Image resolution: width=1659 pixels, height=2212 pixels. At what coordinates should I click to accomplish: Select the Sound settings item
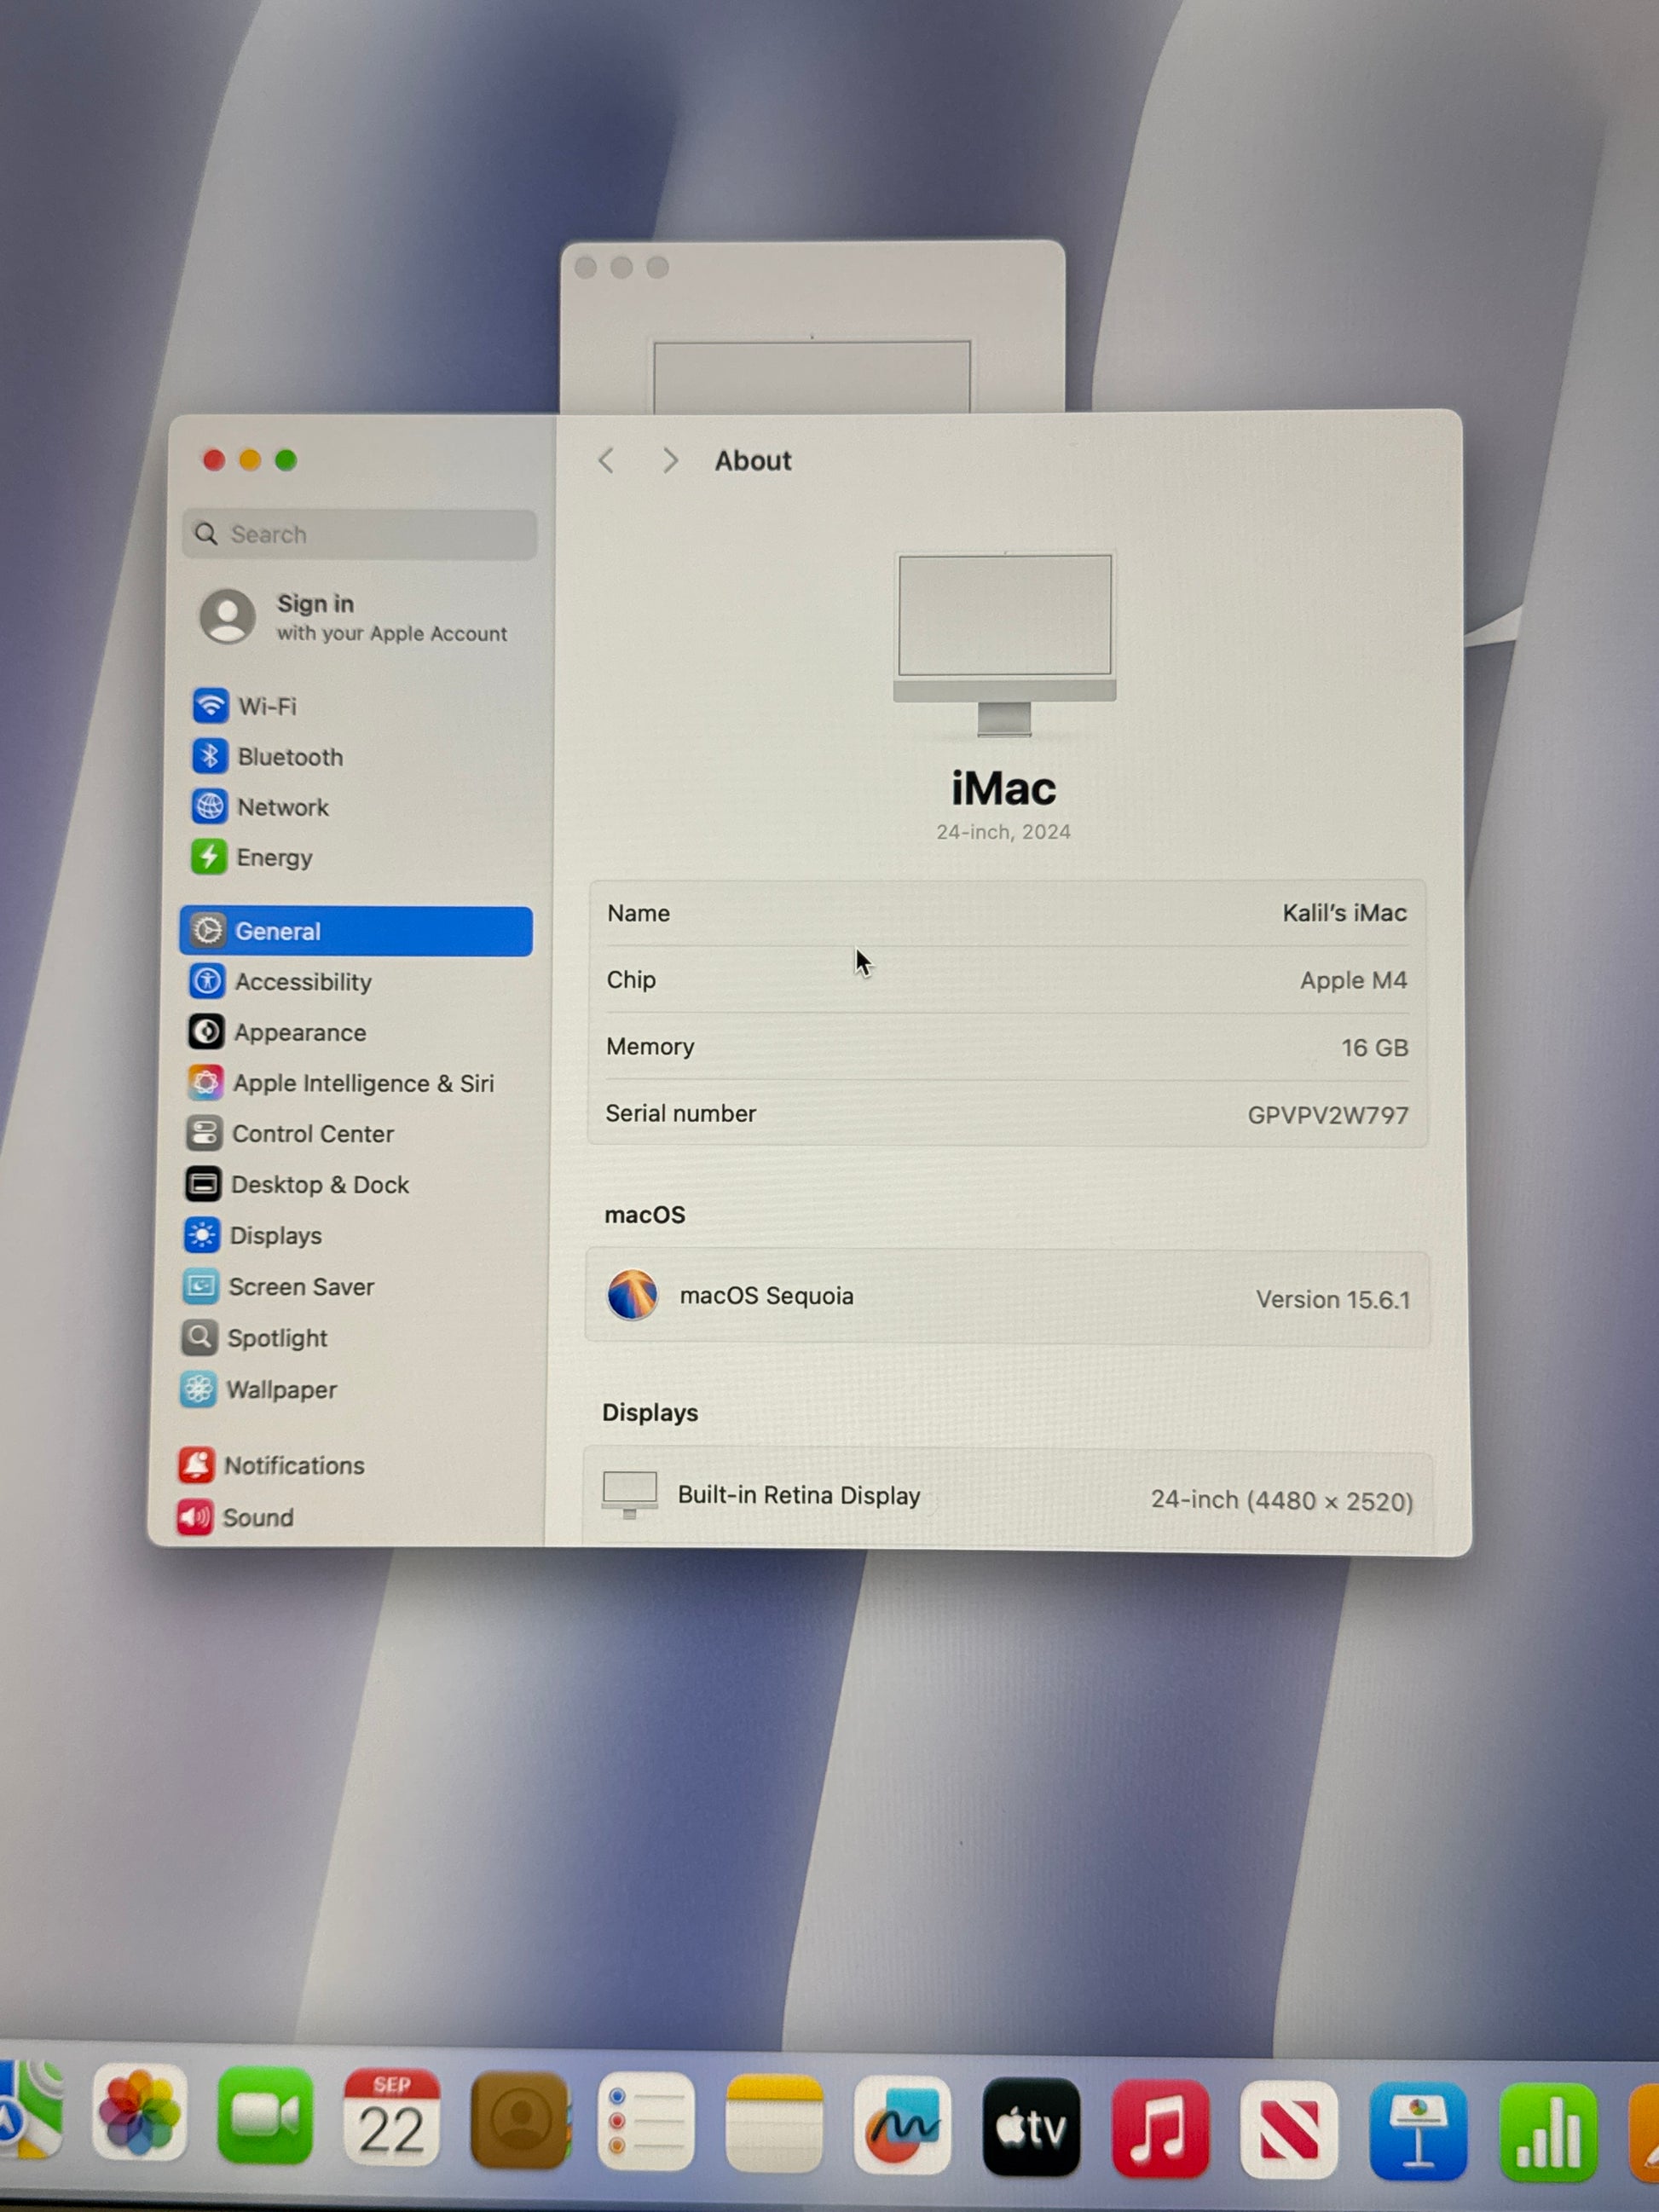click(257, 1518)
